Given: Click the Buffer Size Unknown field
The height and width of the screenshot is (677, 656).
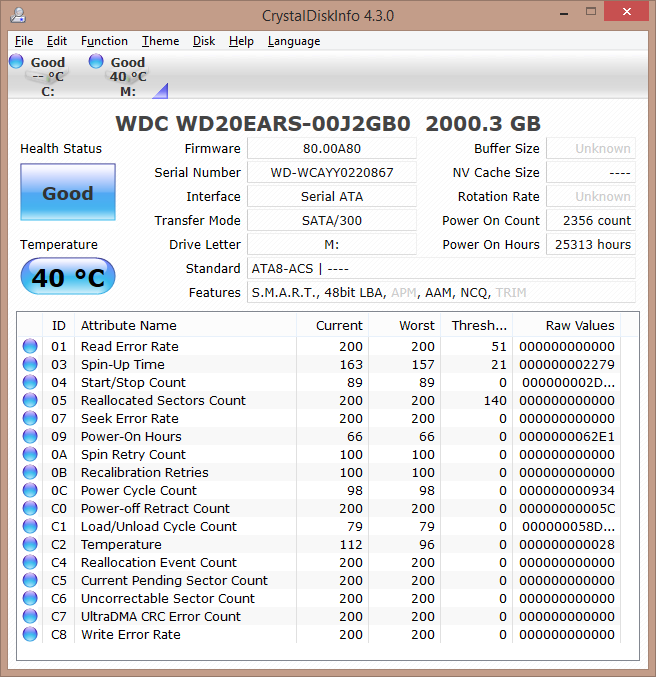Looking at the screenshot, I should [x=591, y=149].
